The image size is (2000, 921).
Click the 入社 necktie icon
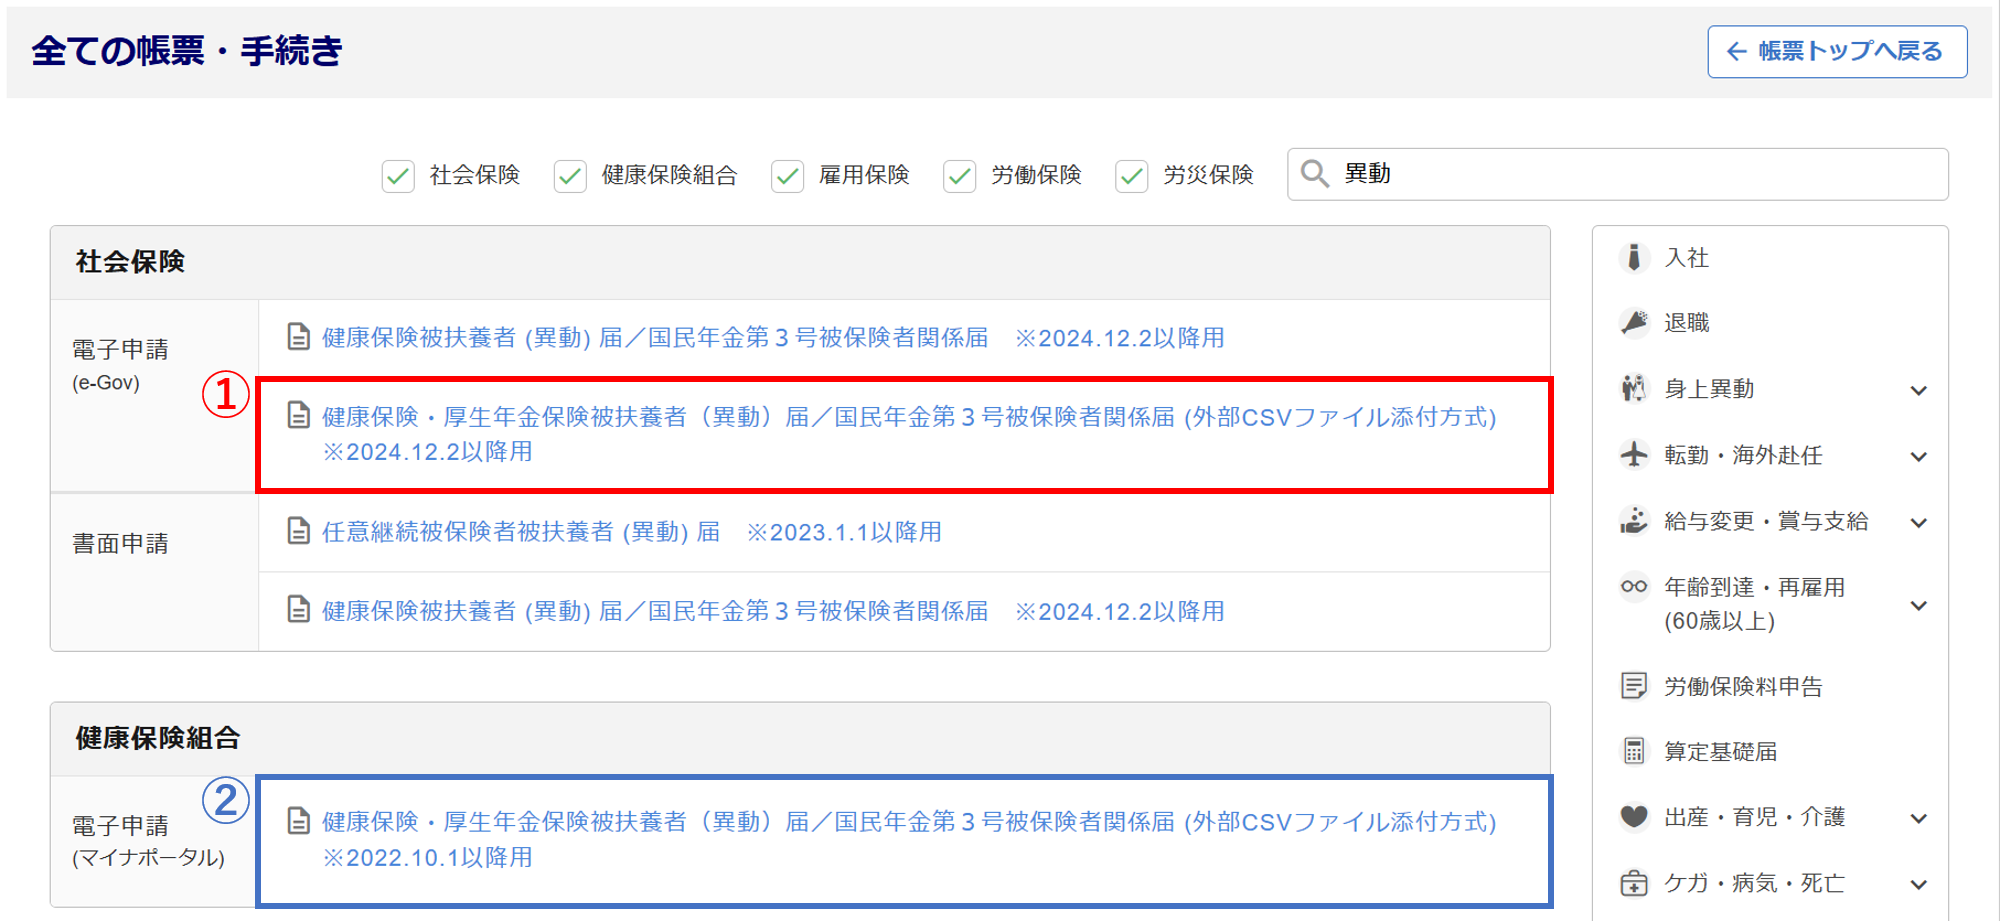pos(1634,257)
